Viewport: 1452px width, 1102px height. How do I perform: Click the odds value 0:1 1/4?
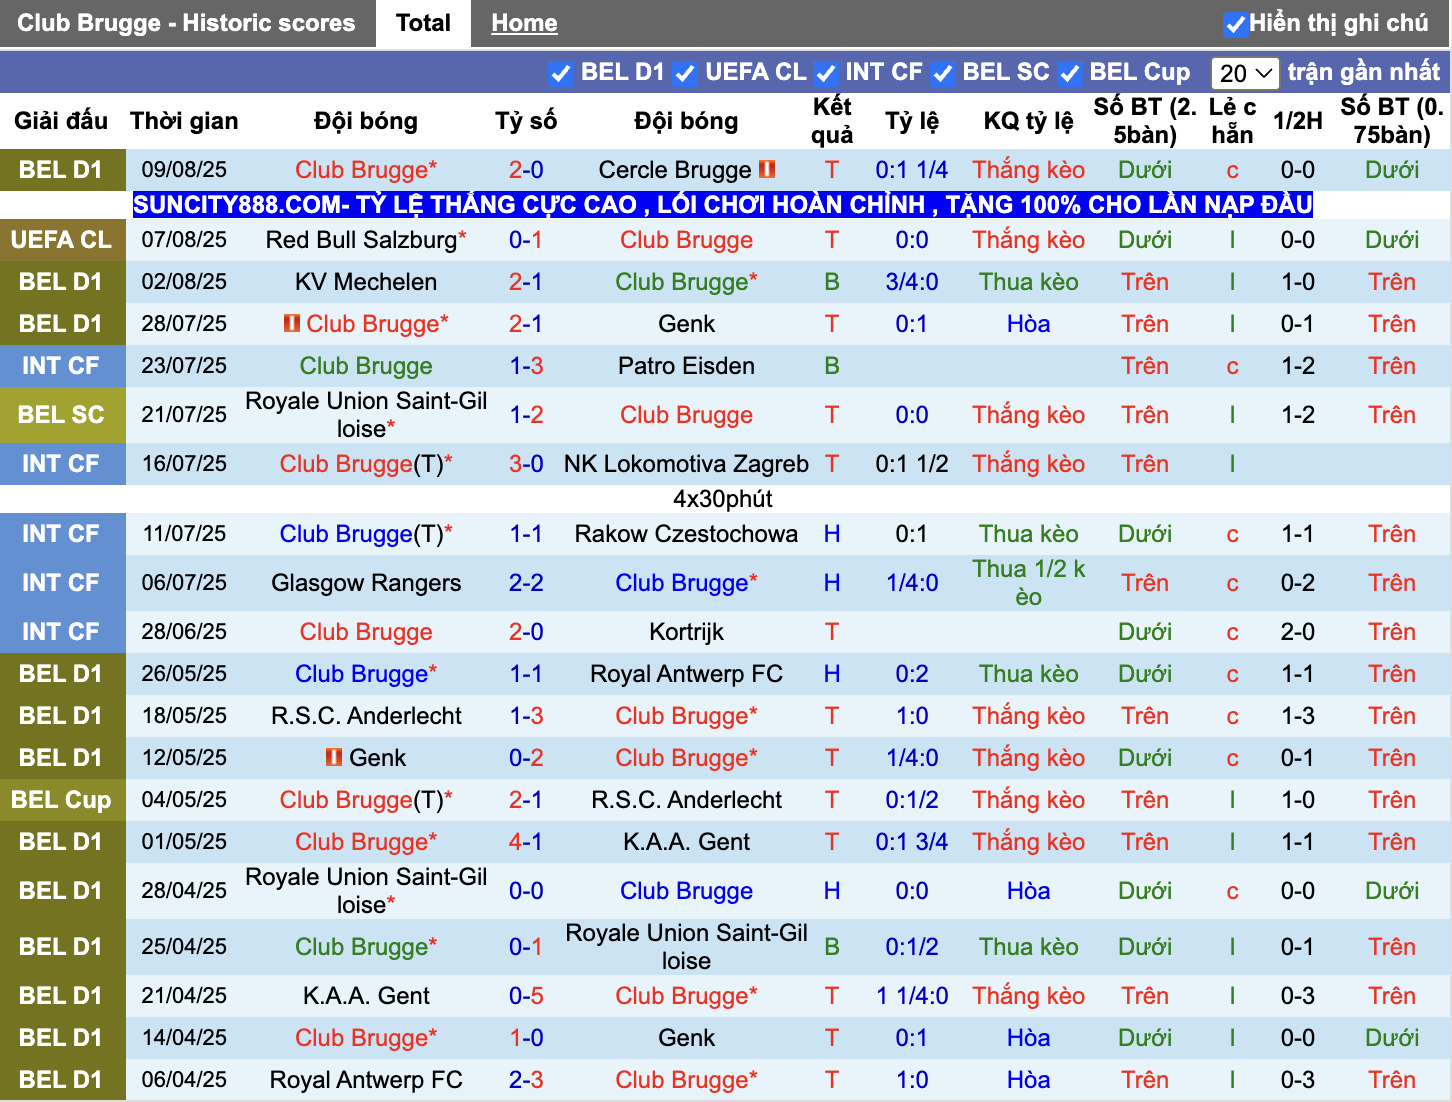(x=912, y=170)
